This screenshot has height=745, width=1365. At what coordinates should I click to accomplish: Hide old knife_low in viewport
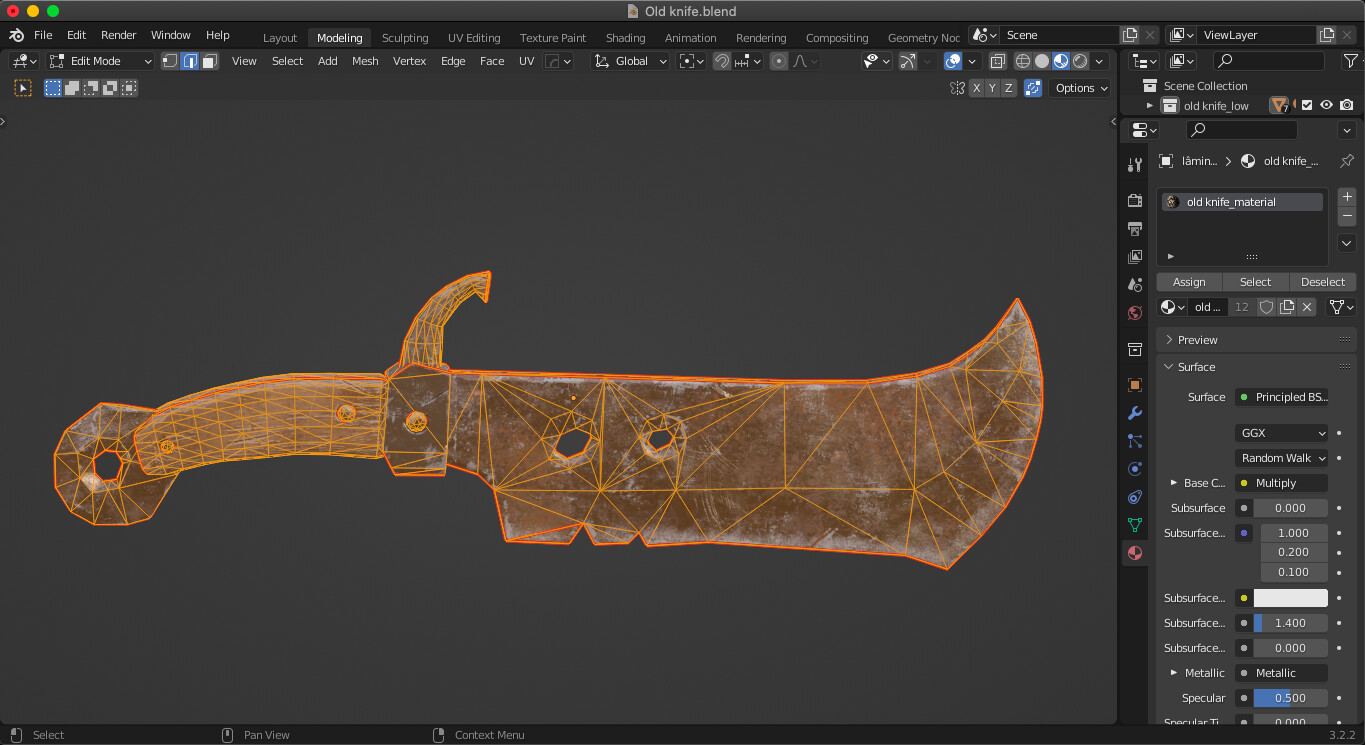(1326, 105)
